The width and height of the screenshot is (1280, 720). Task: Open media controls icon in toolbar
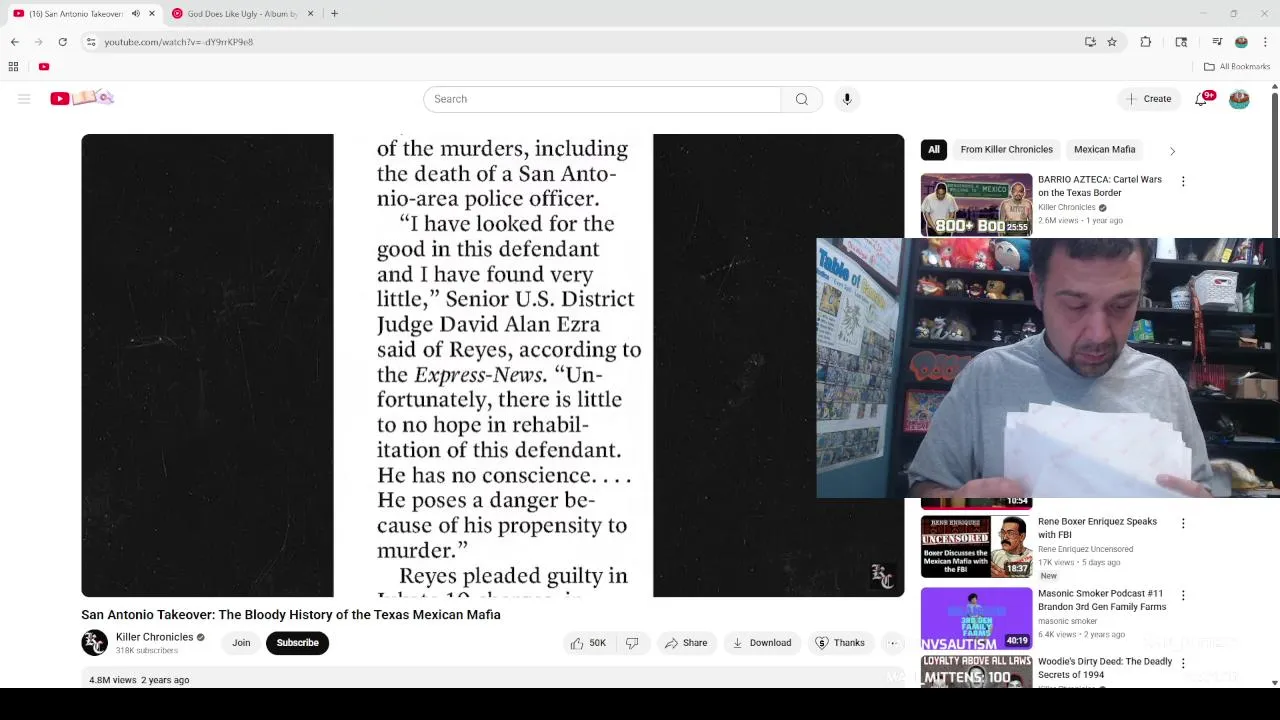pyautogui.click(x=1217, y=42)
